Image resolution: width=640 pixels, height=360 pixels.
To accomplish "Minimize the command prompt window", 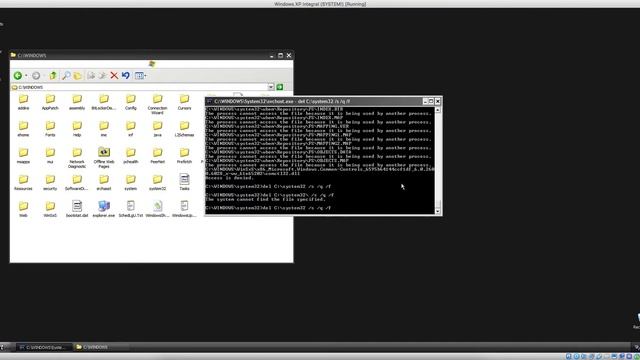I will [425, 101].
